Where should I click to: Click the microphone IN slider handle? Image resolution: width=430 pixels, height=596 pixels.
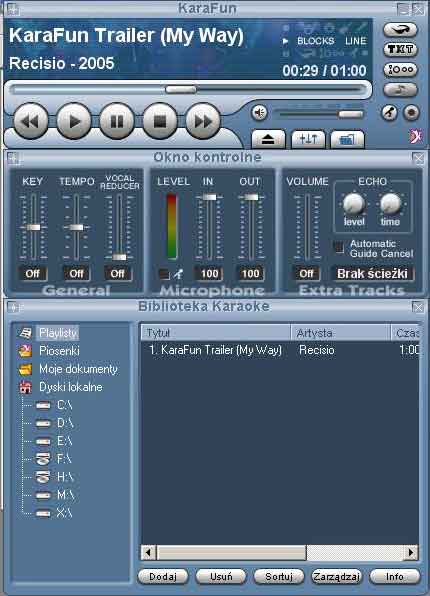pos(209,197)
